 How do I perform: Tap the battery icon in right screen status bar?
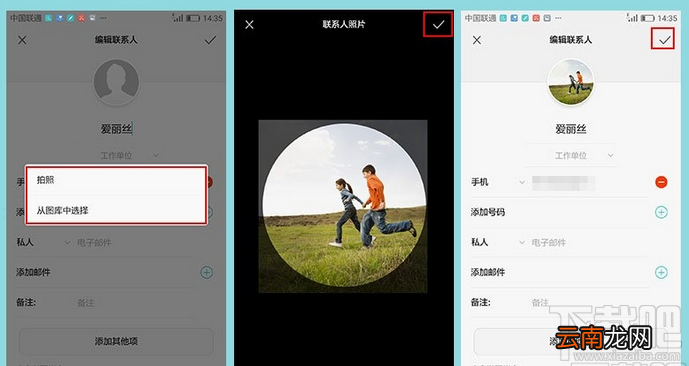(647, 18)
